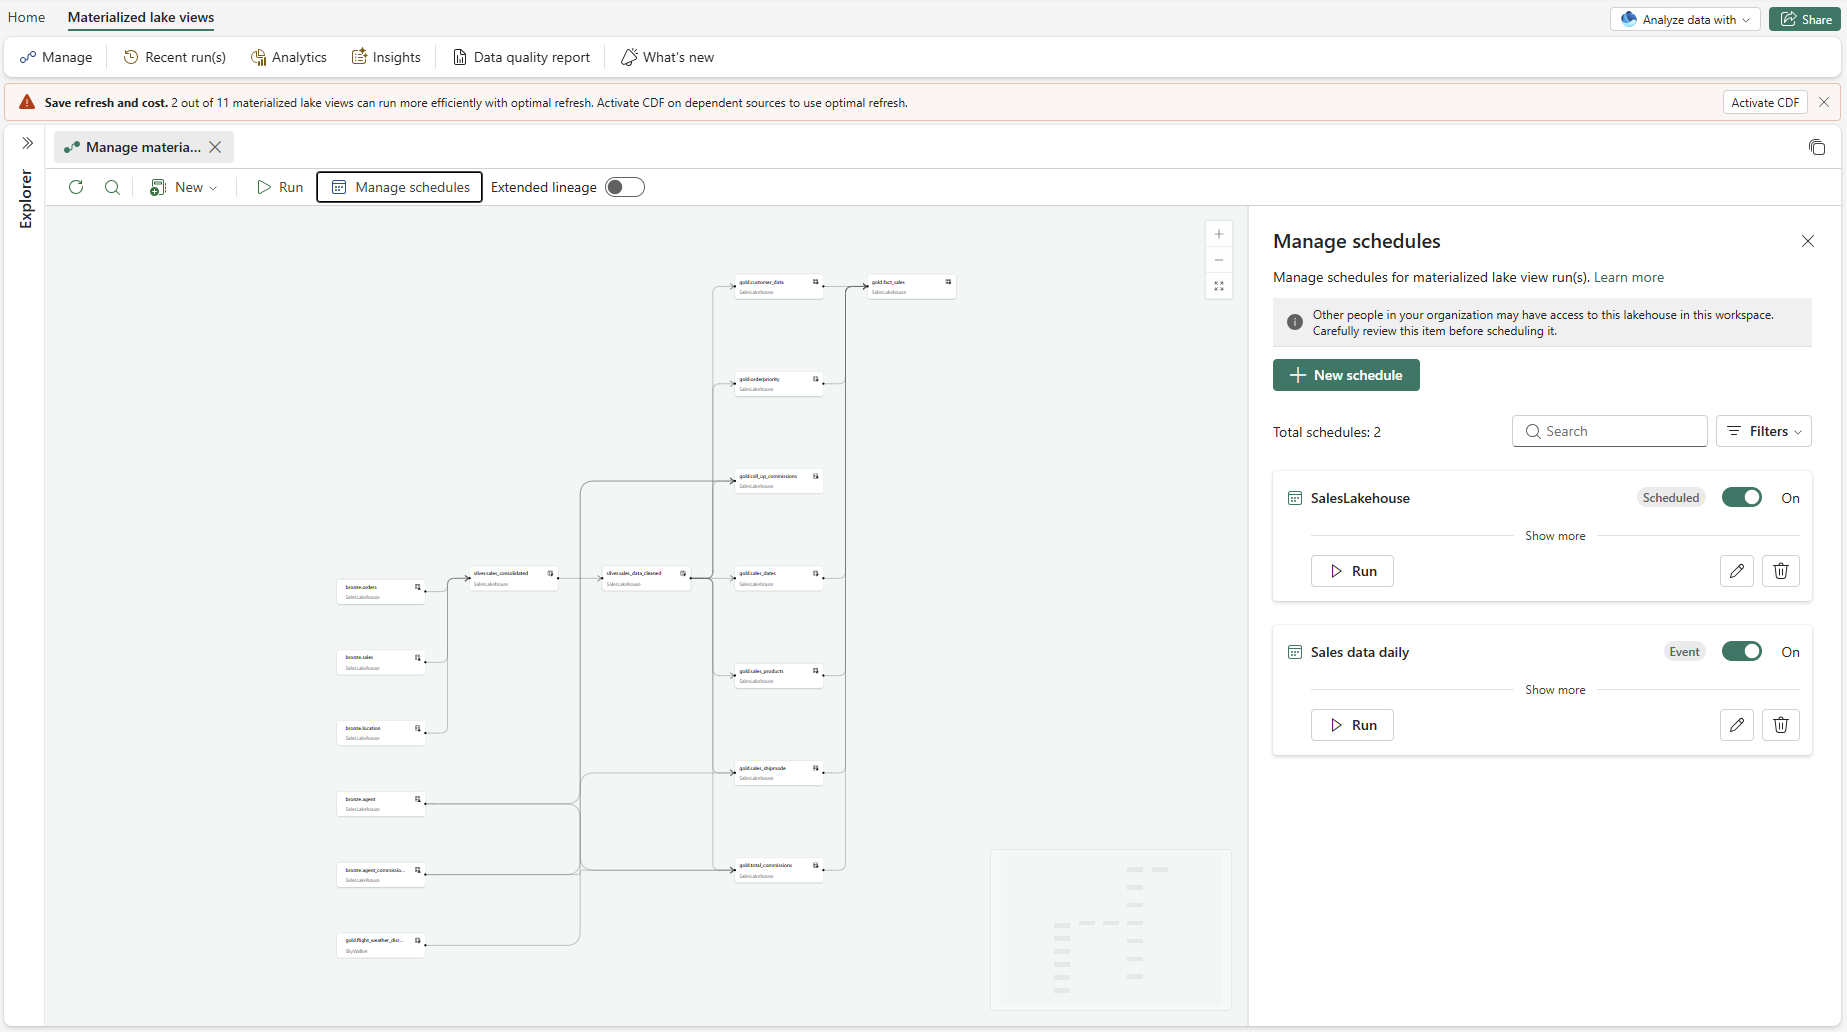Click the table icon on gold.roll_up_commissions node

(x=816, y=476)
